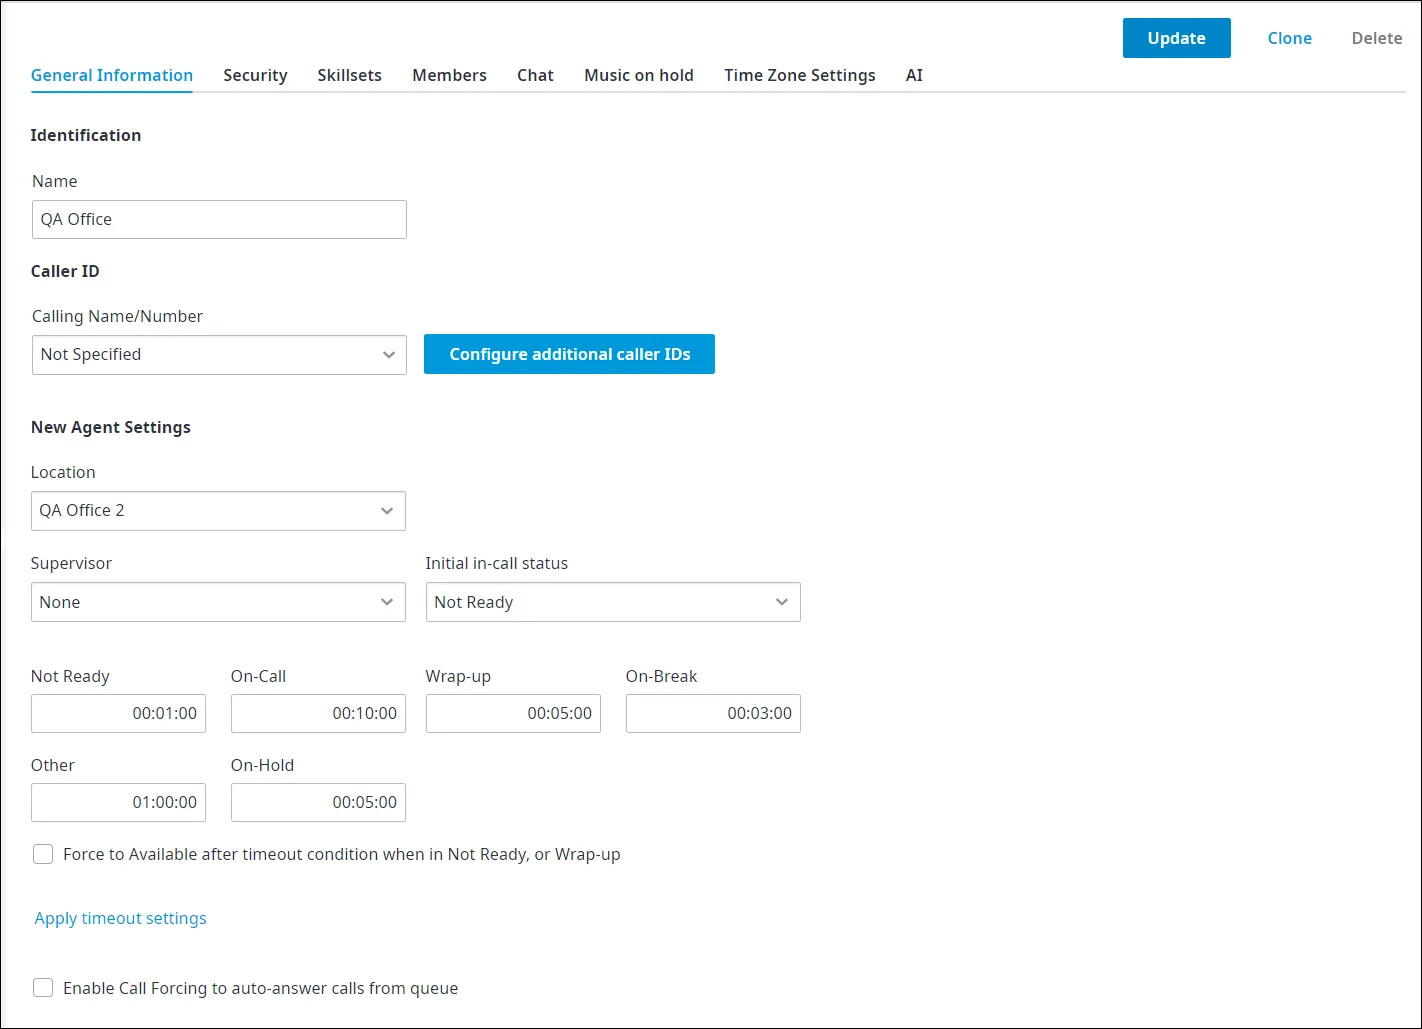This screenshot has width=1422, height=1029.
Task: Click the Wrap-up timeout field
Action: [513, 713]
